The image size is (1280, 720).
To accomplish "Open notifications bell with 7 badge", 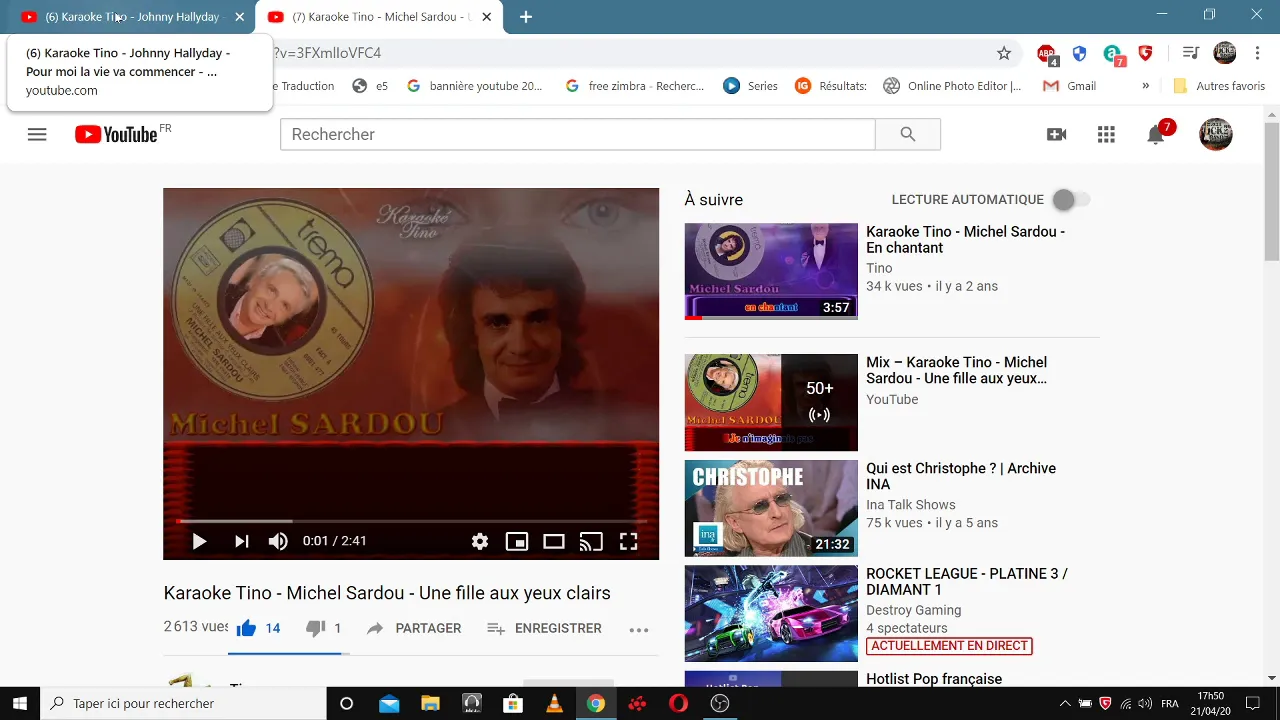I will 1158,133.
